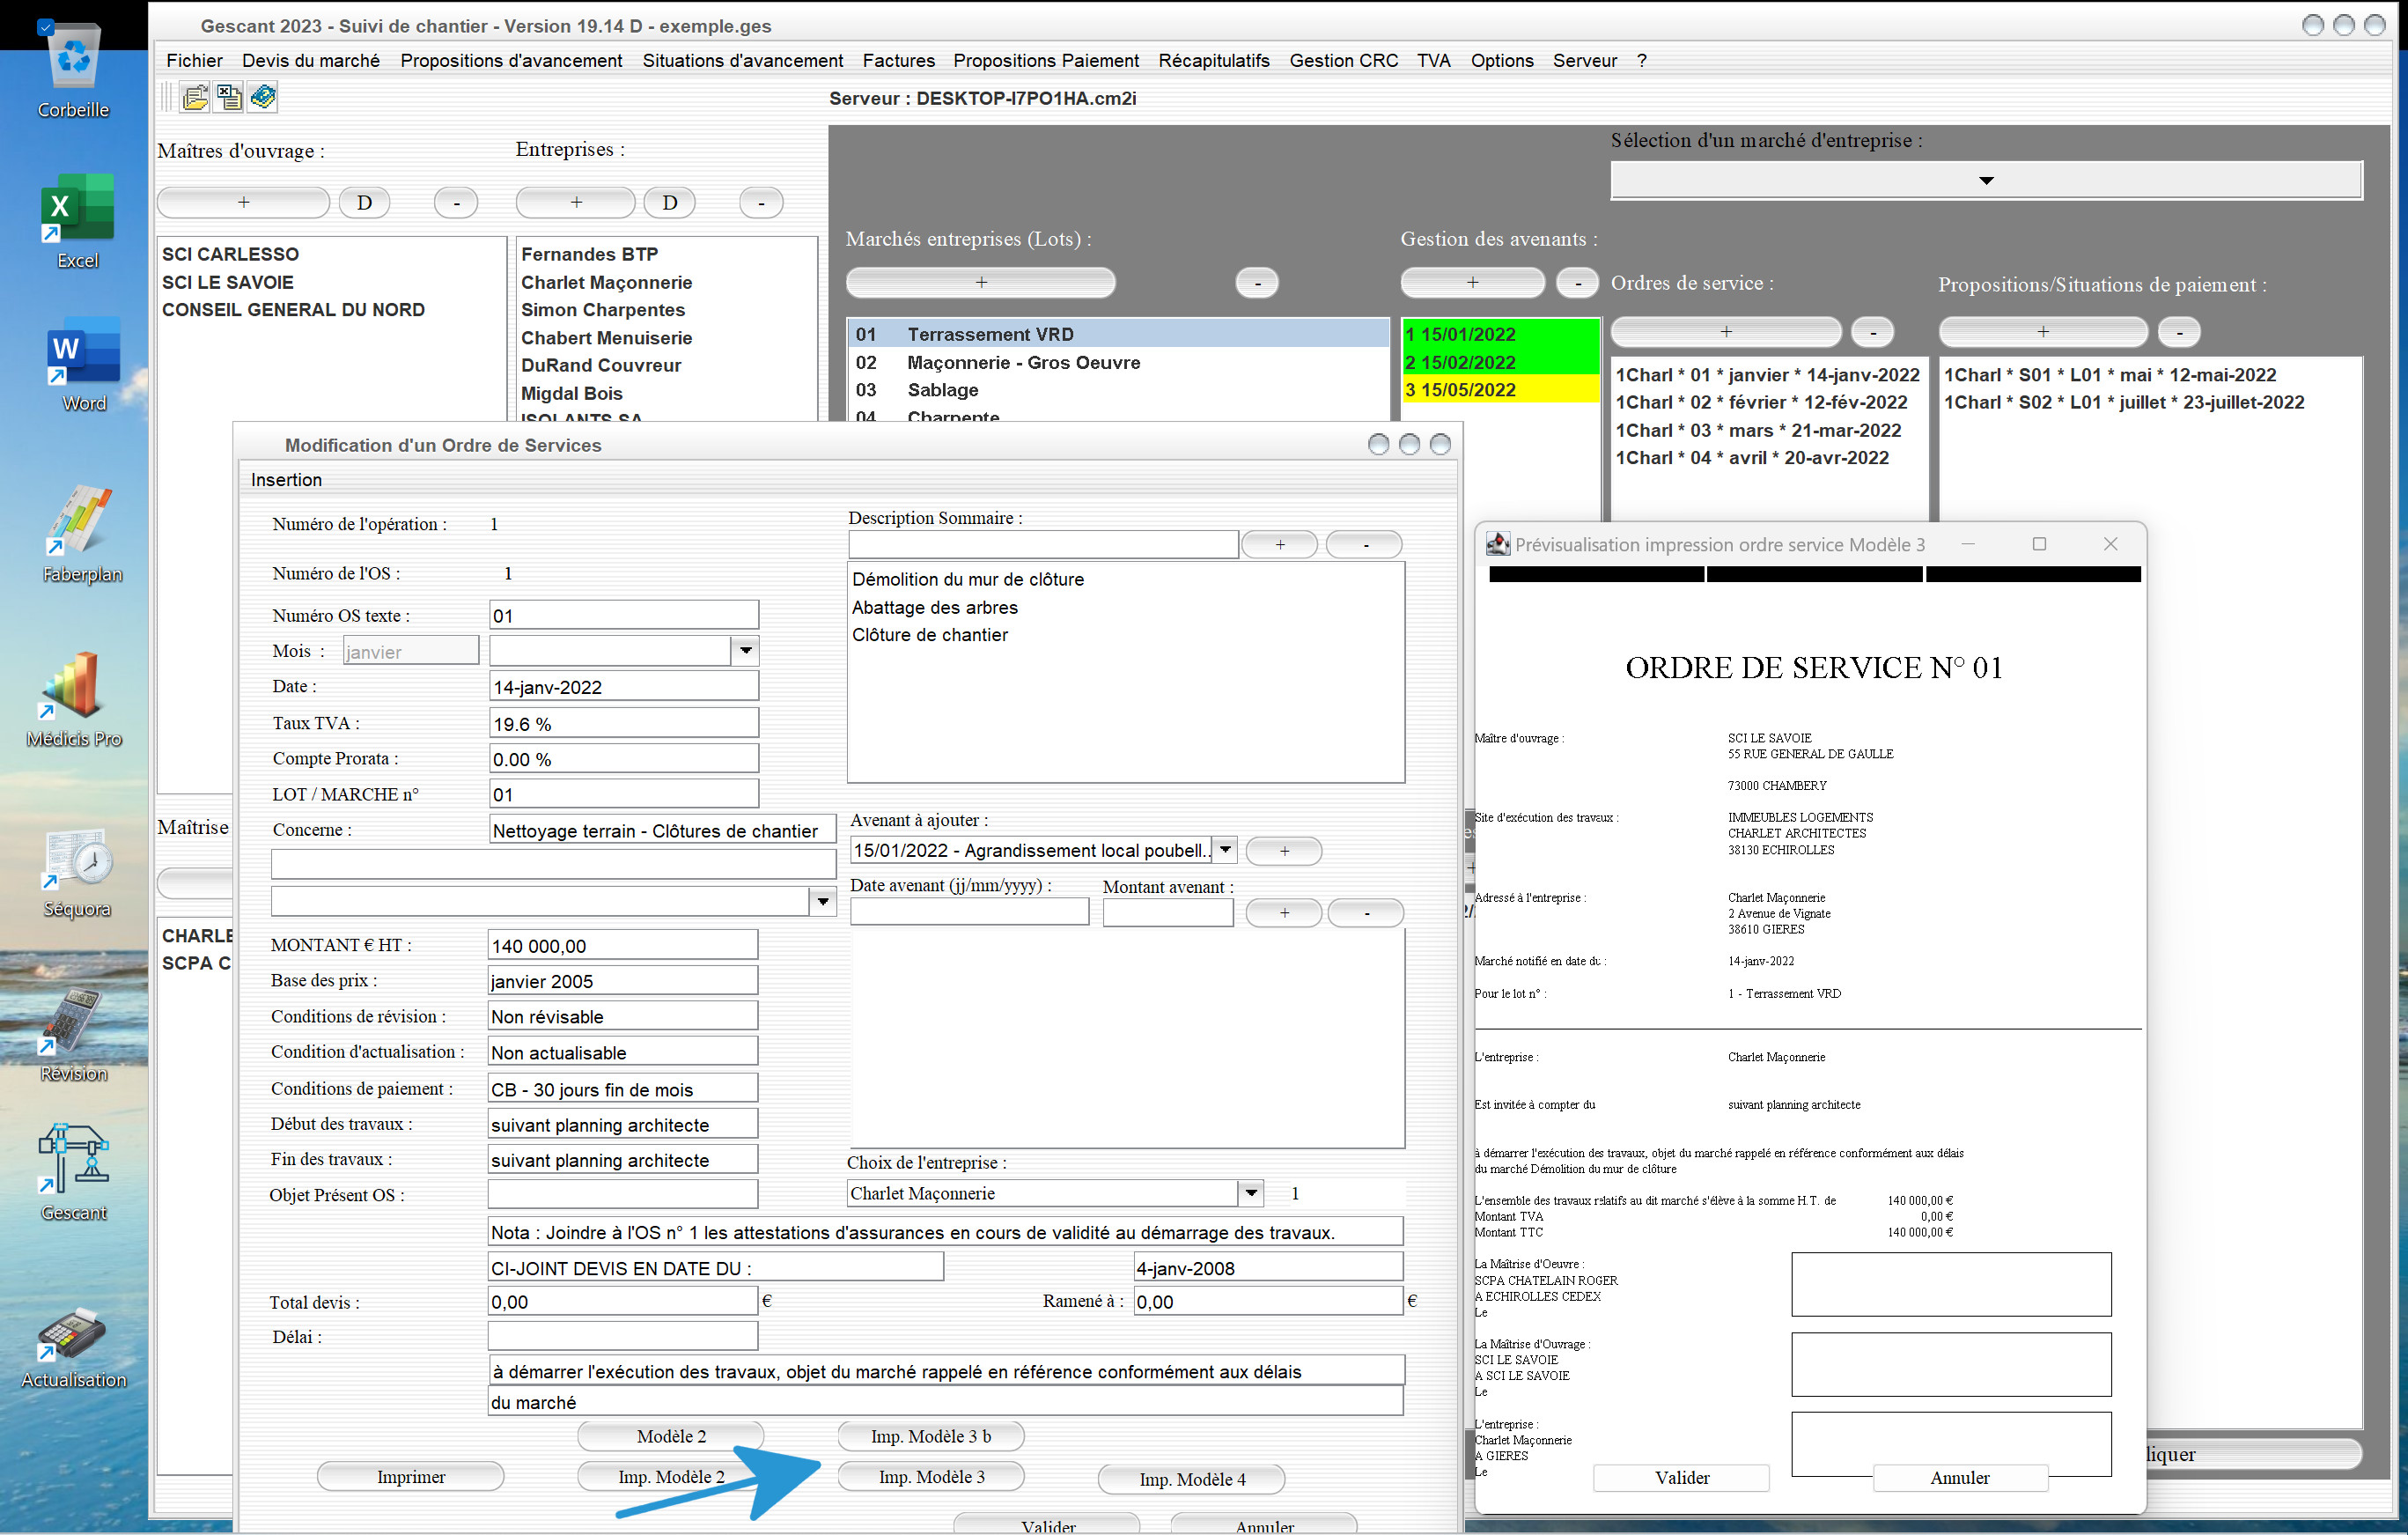Click the Taux TVA field
The height and width of the screenshot is (1535, 2408).
(x=623, y=723)
